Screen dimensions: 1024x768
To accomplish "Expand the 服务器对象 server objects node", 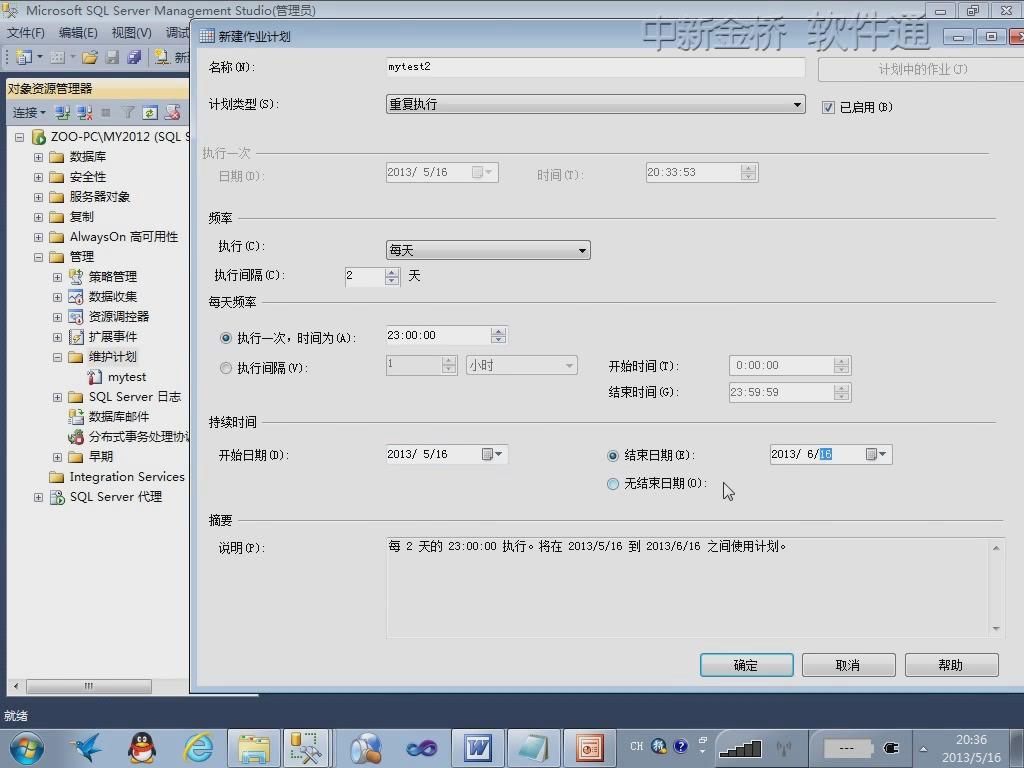I will pyautogui.click(x=39, y=197).
